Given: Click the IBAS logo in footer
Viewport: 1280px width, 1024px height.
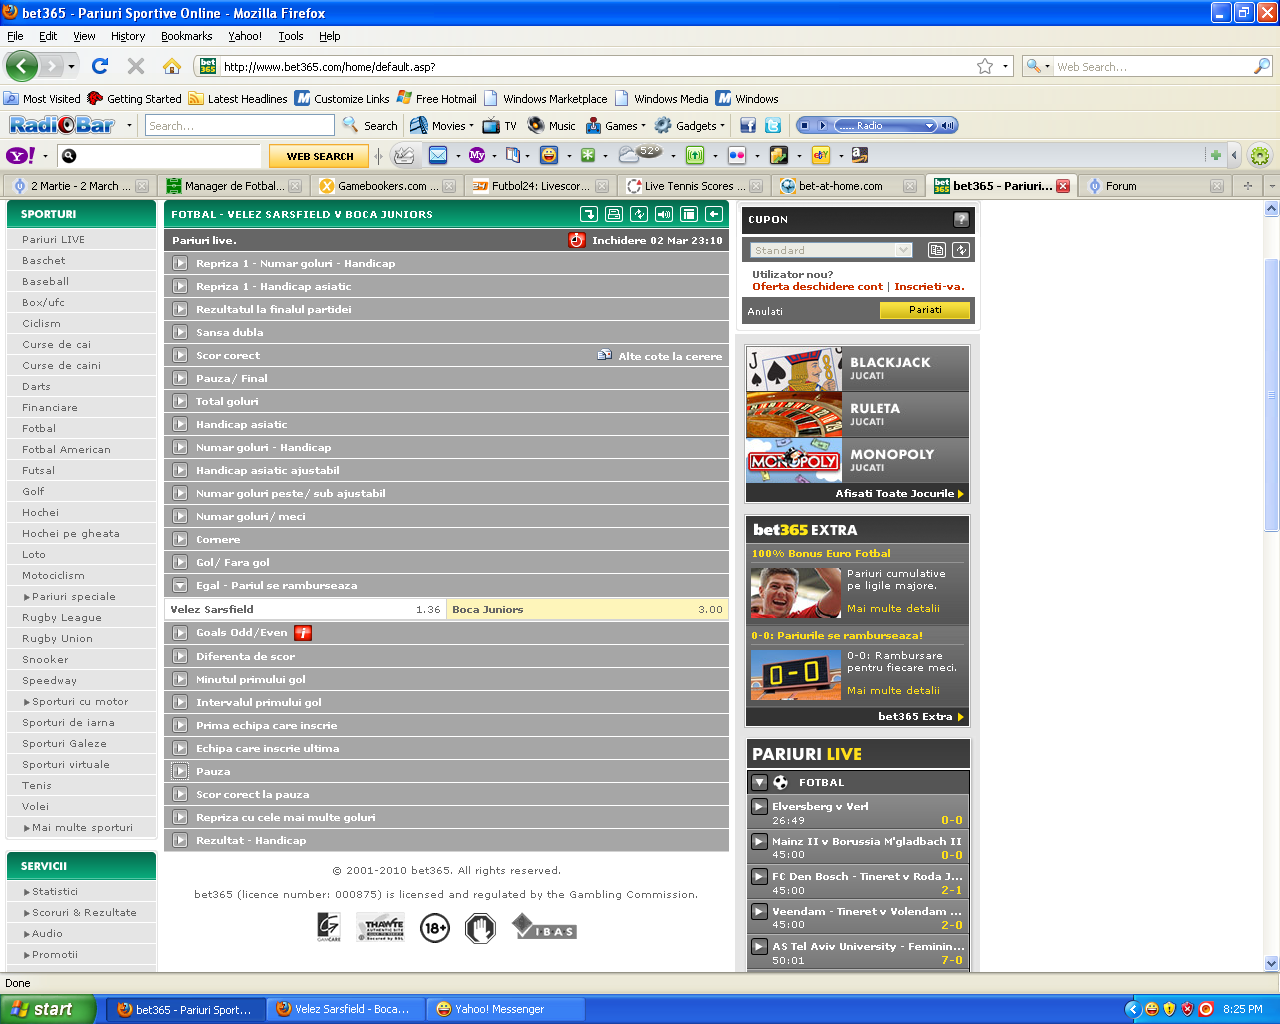Looking at the screenshot, I should 544,927.
